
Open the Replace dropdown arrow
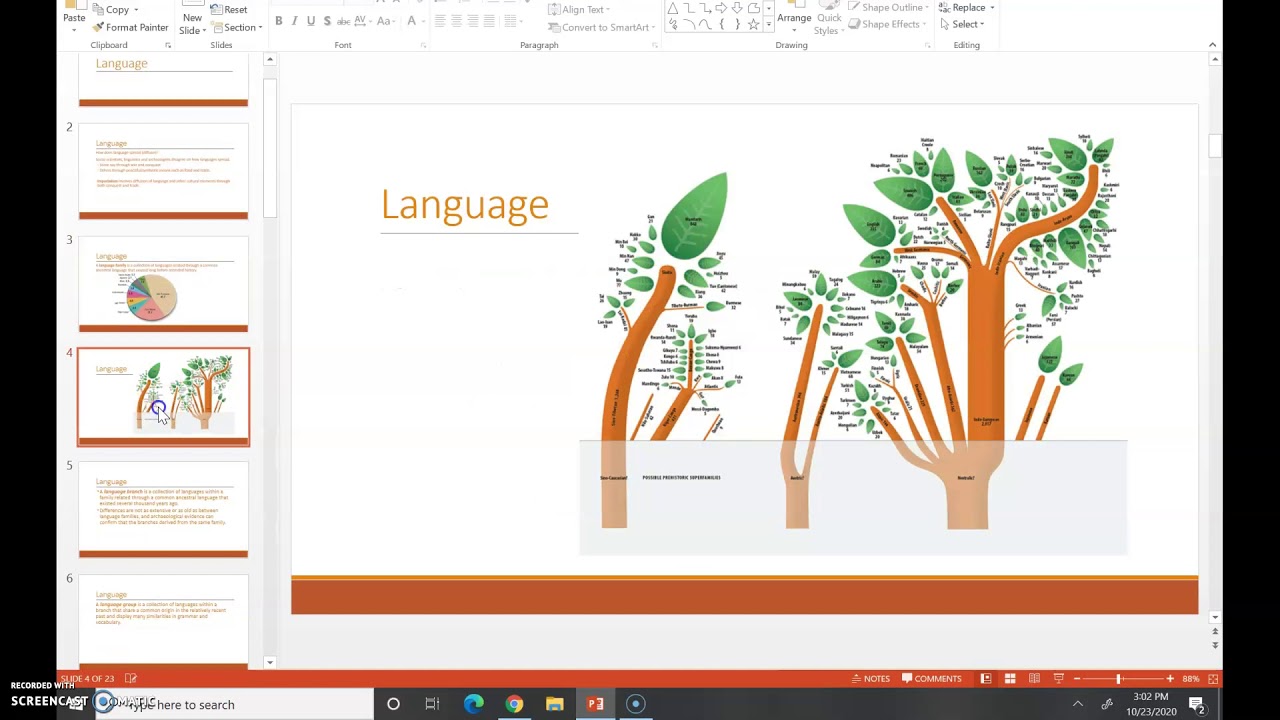click(992, 8)
